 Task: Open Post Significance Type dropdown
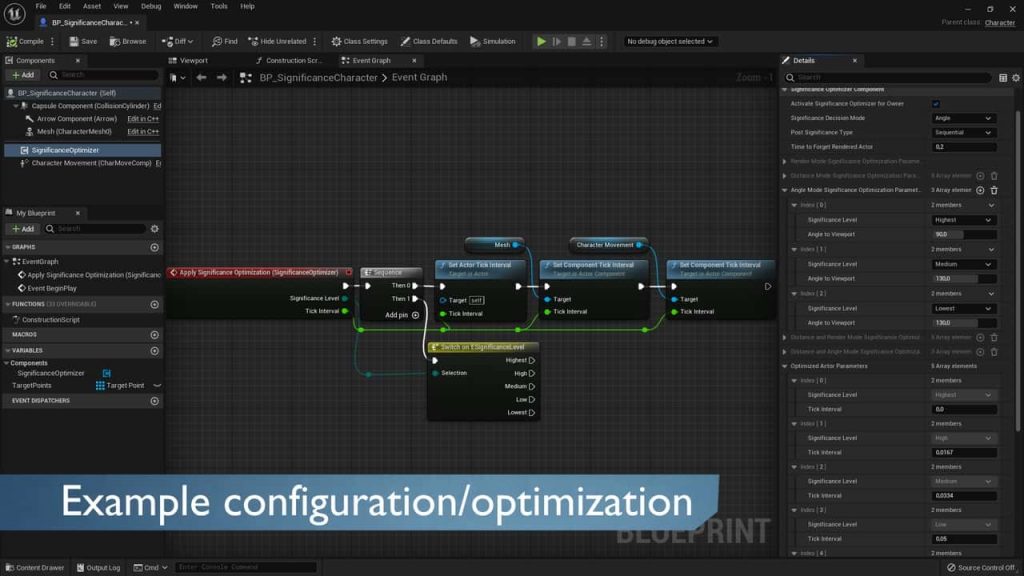[963, 133]
